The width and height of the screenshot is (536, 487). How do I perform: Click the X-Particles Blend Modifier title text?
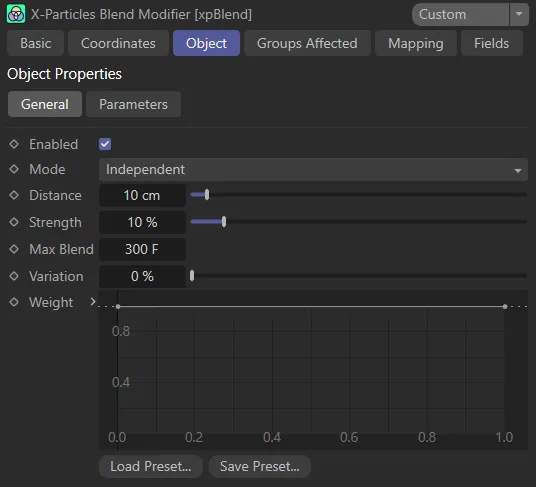coord(141,14)
